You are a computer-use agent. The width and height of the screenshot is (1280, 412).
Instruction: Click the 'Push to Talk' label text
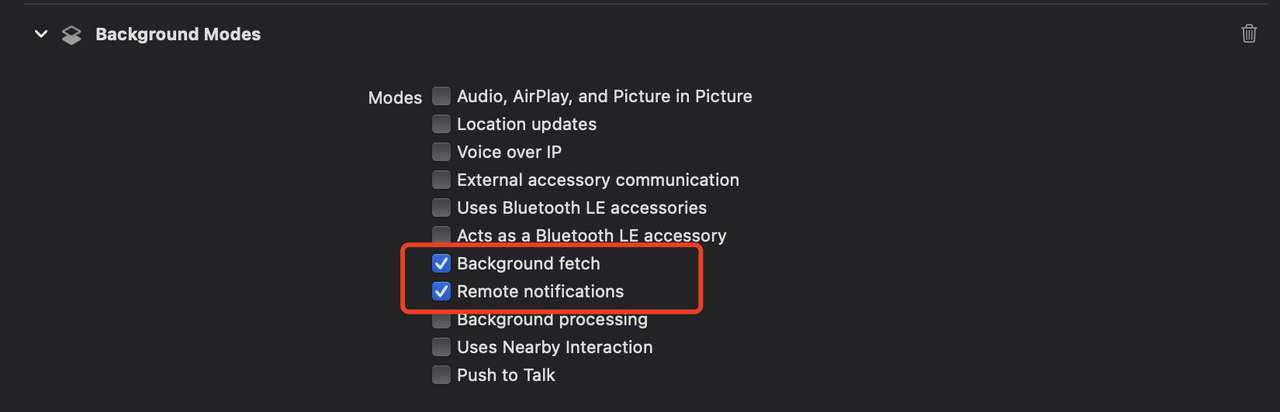506,375
